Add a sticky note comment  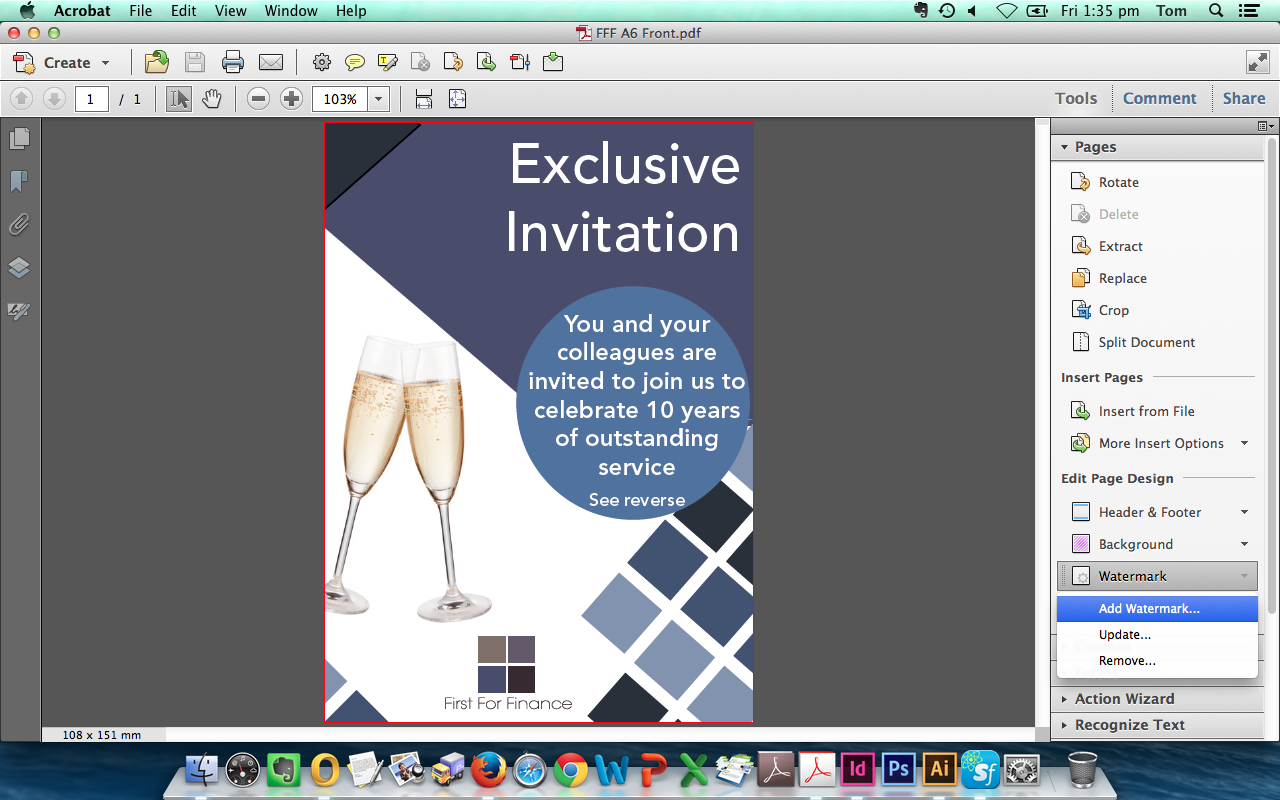[355, 62]
